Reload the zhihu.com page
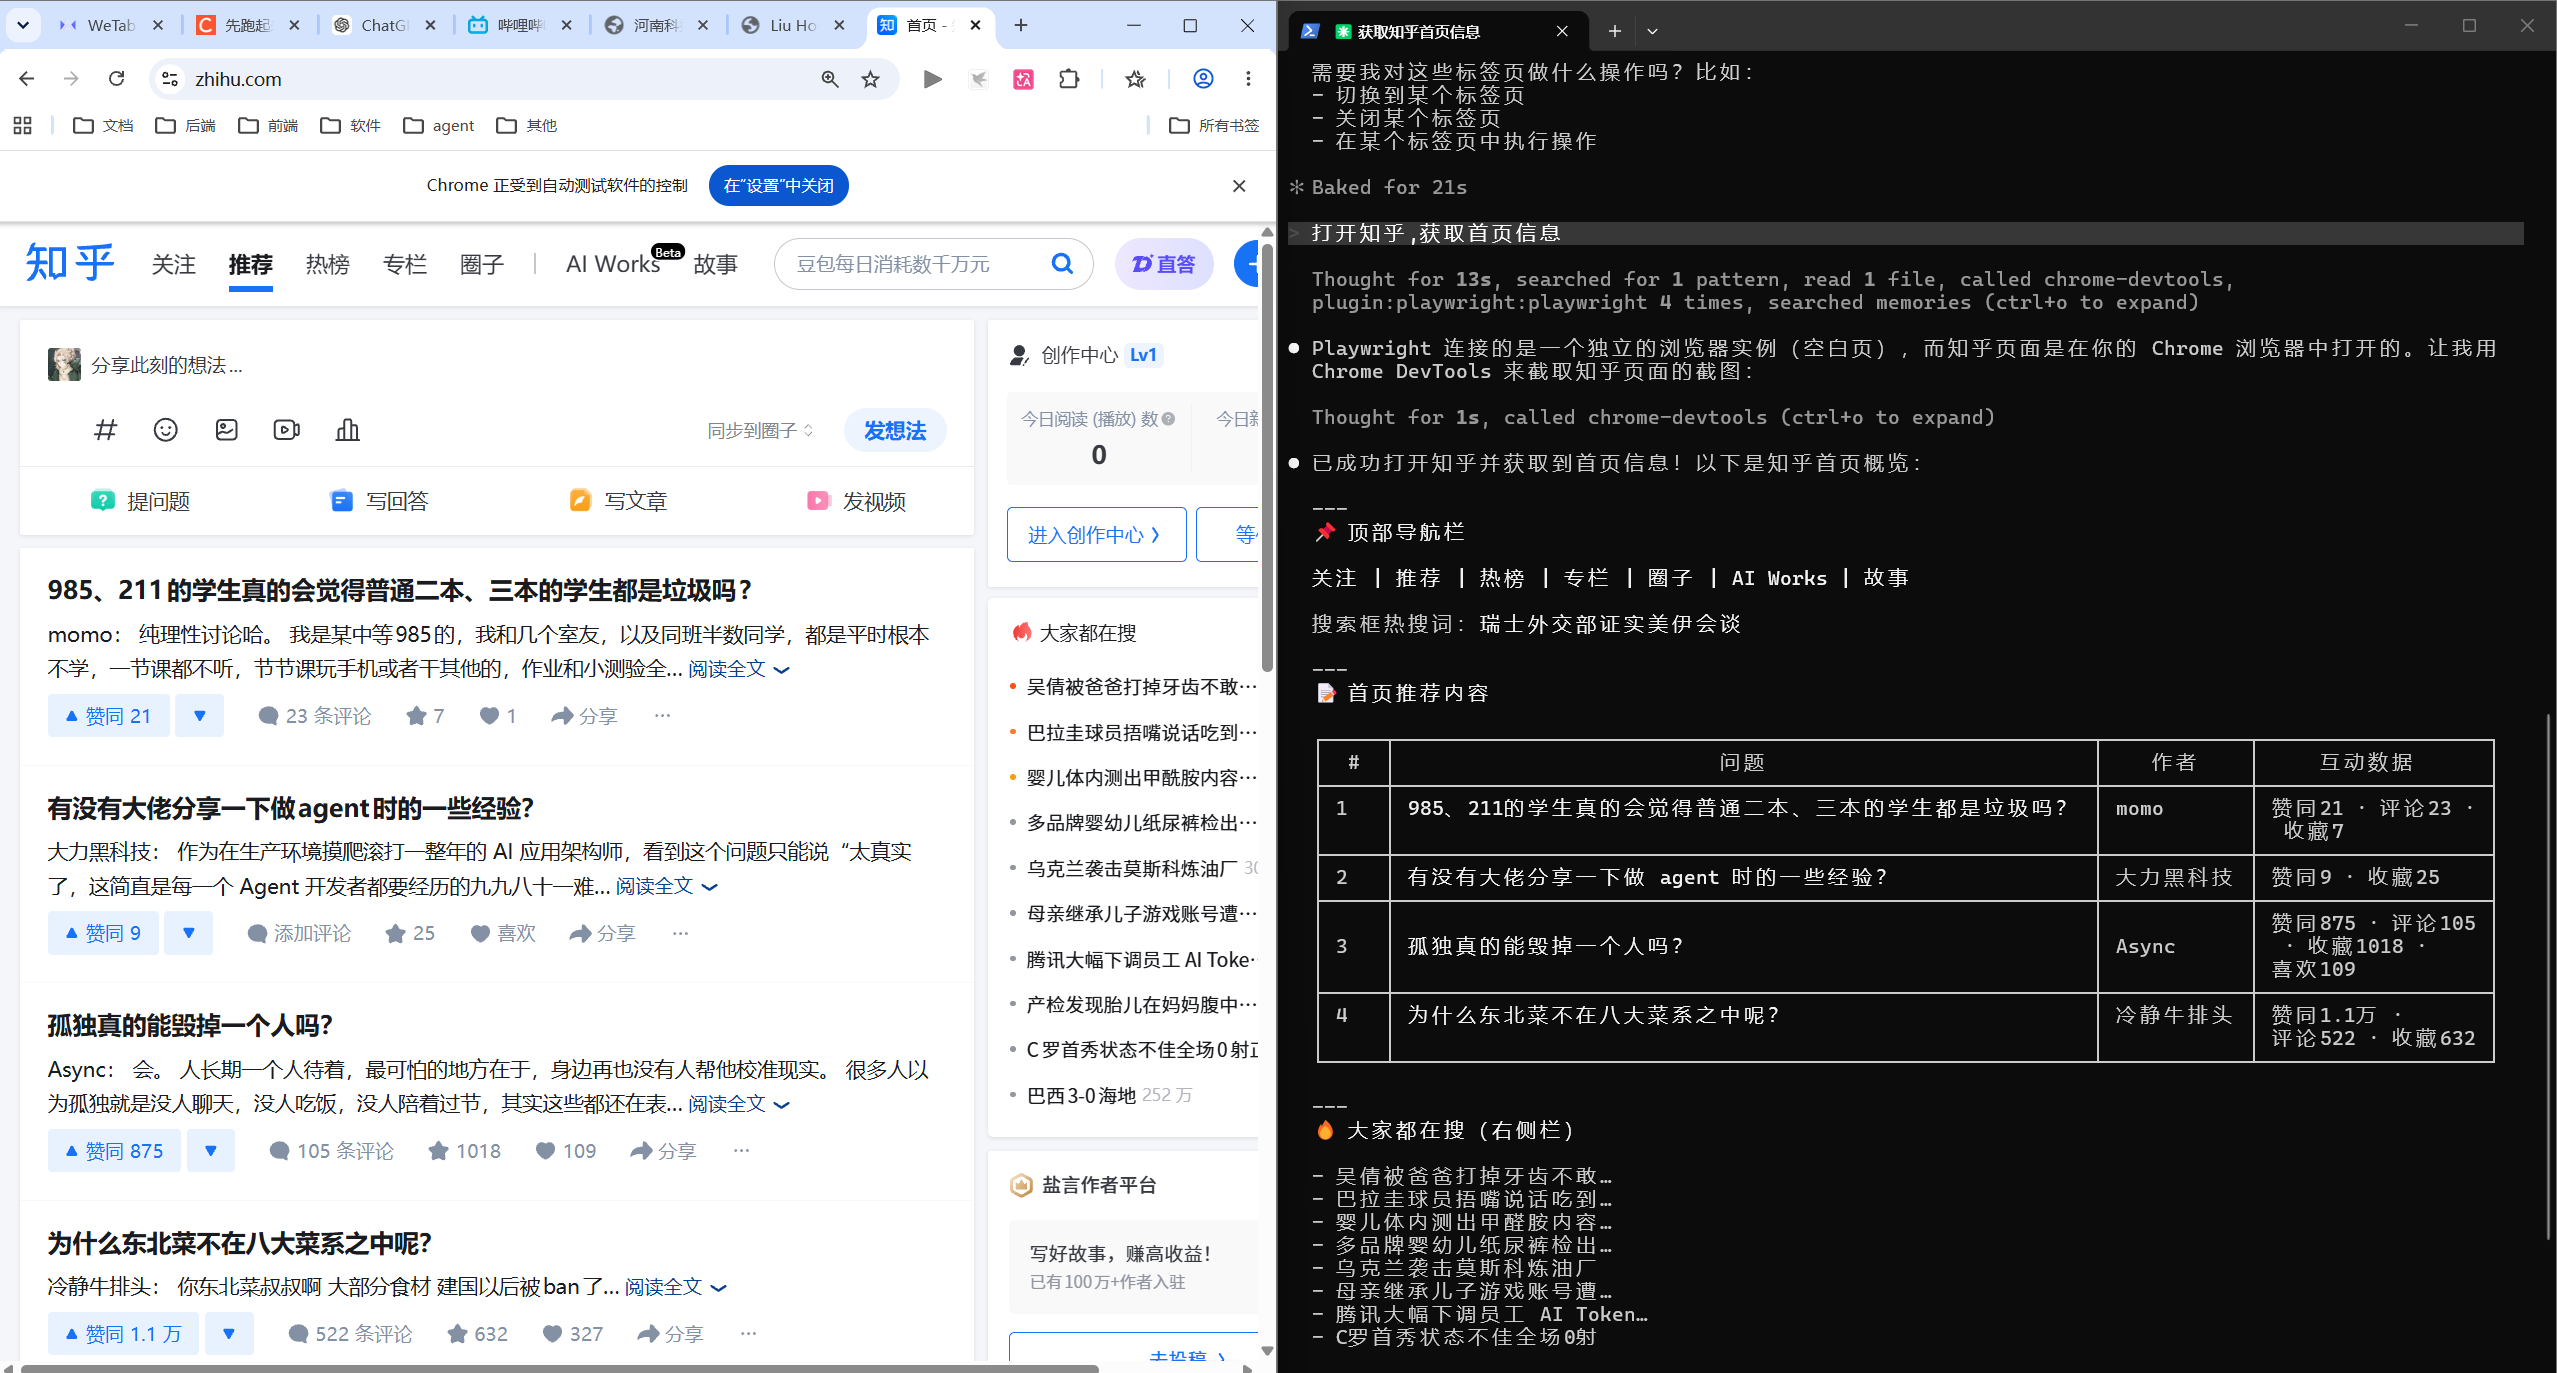Viewport: 2557px width, 1373px height. (117, 79)
